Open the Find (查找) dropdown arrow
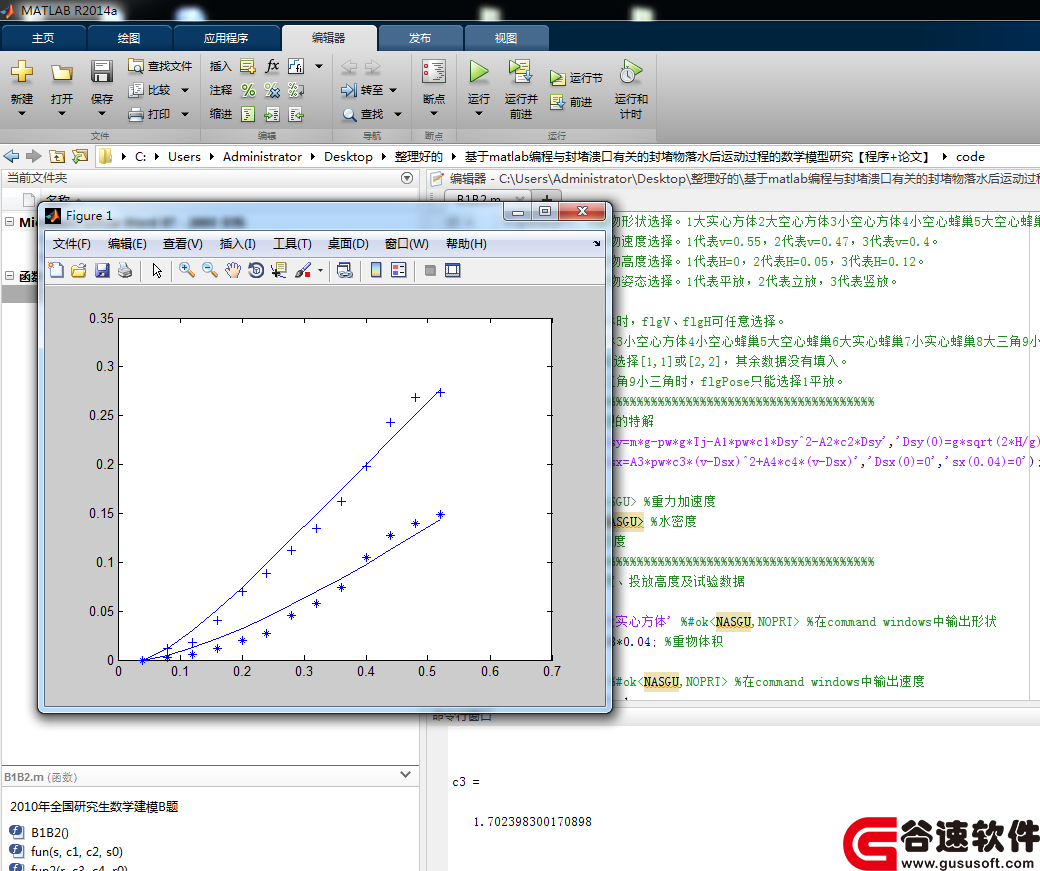 click(398, 114)
